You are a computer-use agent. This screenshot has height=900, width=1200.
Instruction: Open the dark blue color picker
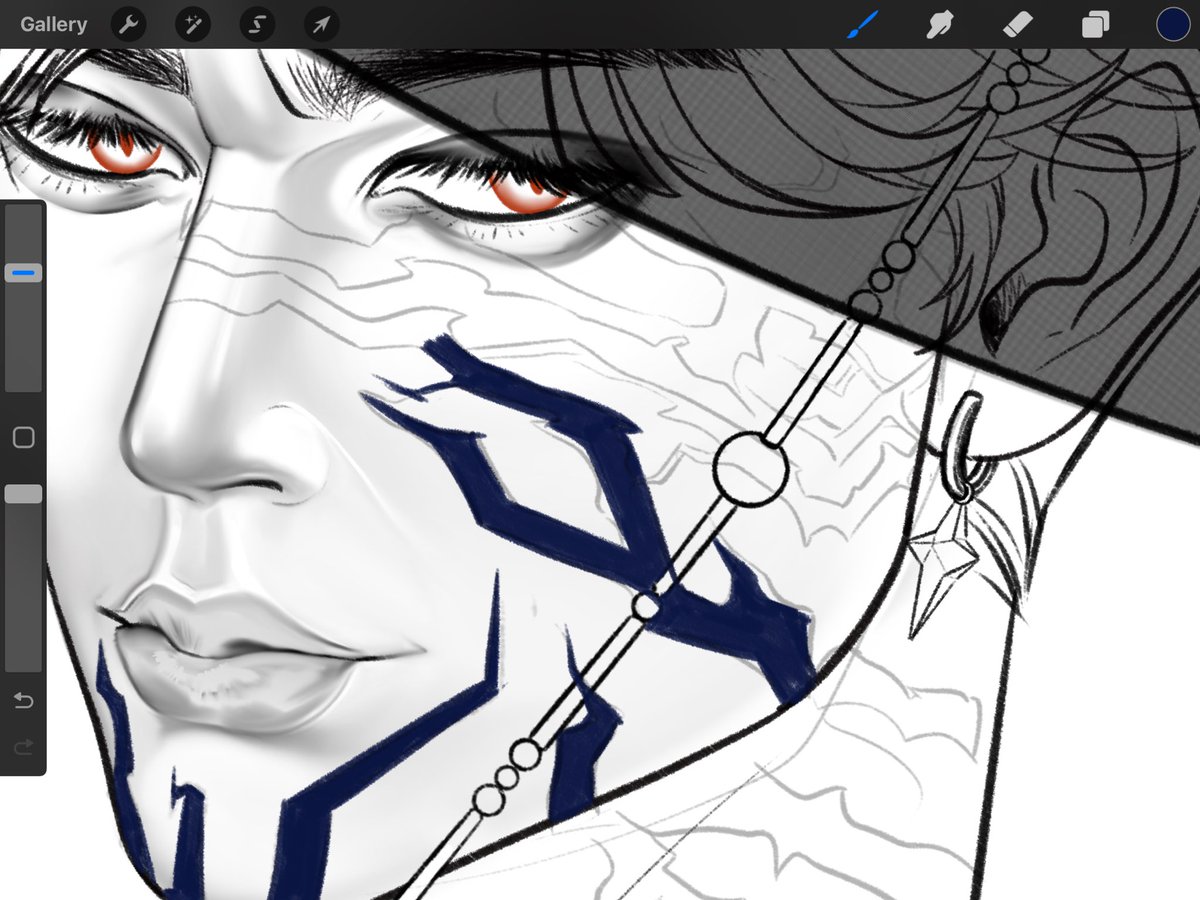pos(1173,25)
